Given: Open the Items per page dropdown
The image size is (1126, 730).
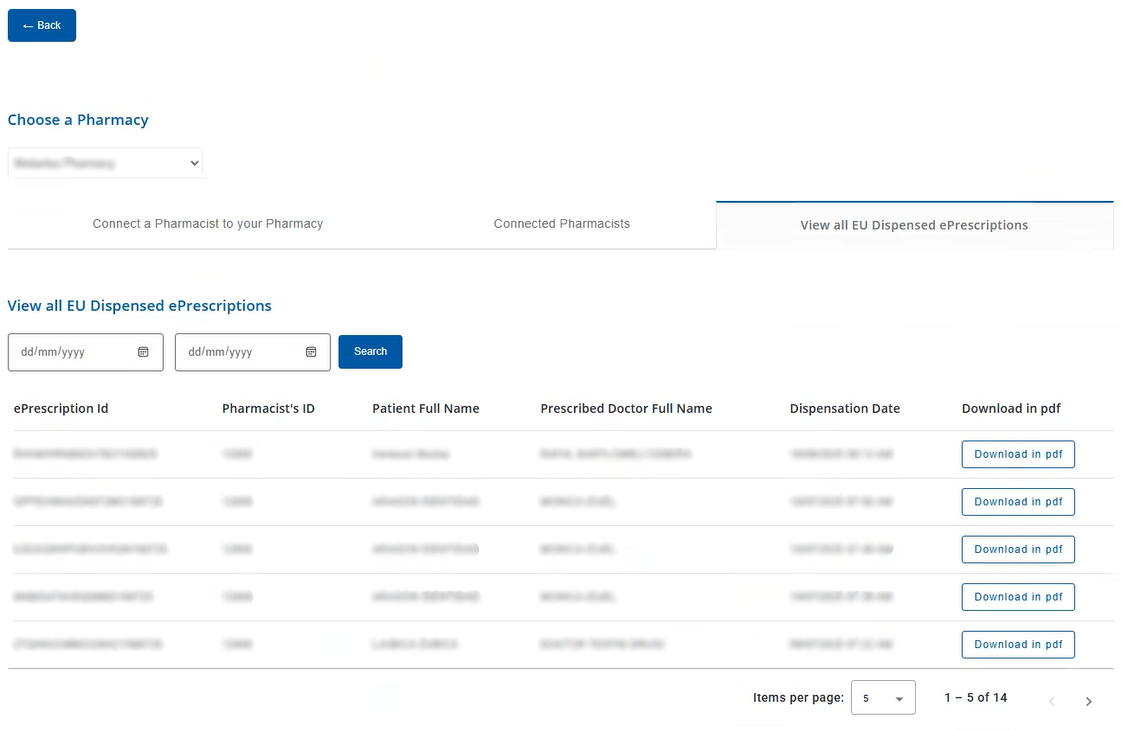Looking at the screenshot, I should coord(882,698).
